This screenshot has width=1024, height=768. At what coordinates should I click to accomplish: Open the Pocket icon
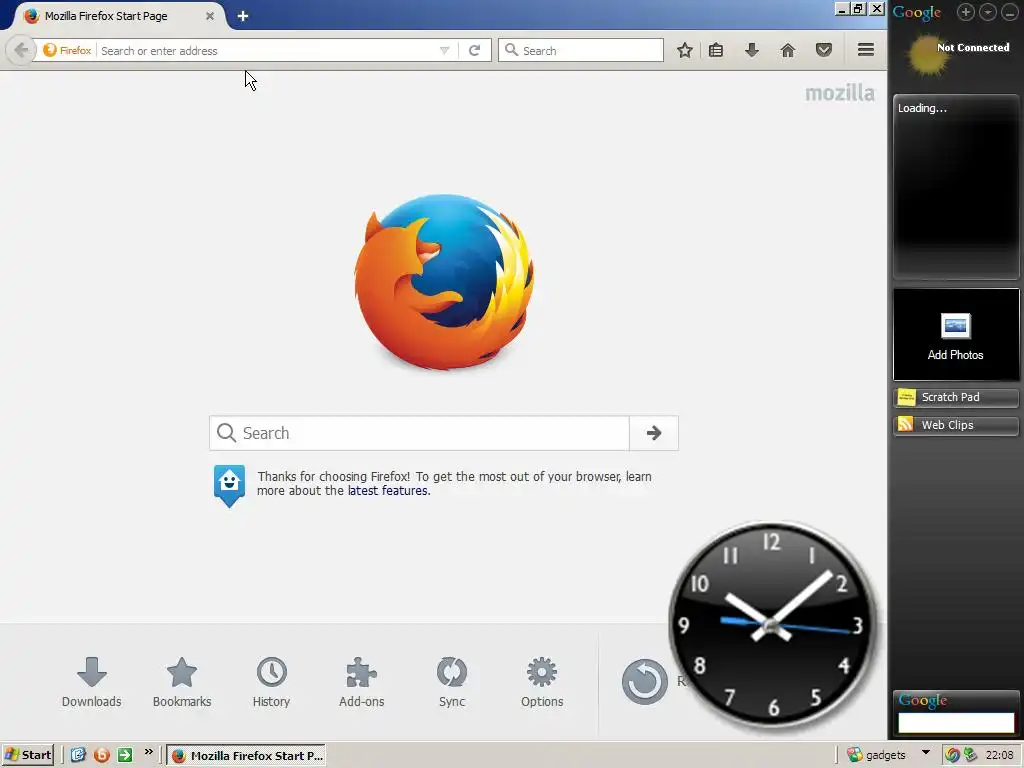(824, 50)
